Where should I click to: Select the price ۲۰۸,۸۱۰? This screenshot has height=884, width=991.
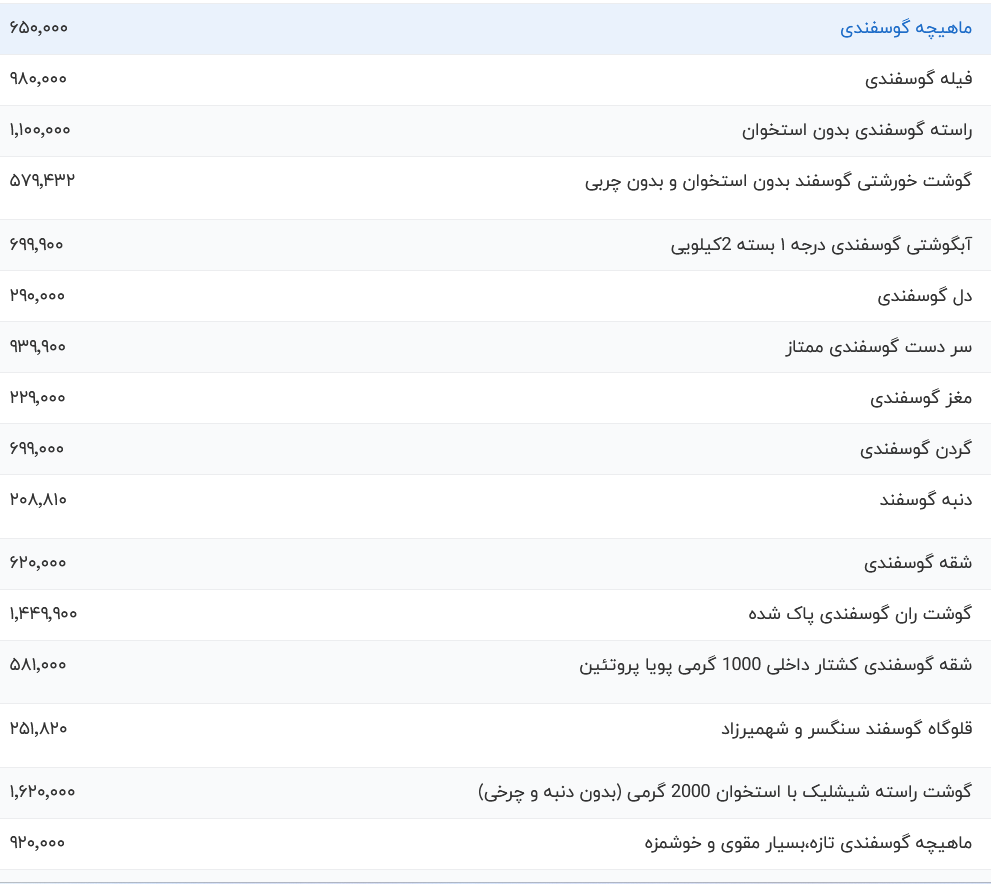[38, 500]
